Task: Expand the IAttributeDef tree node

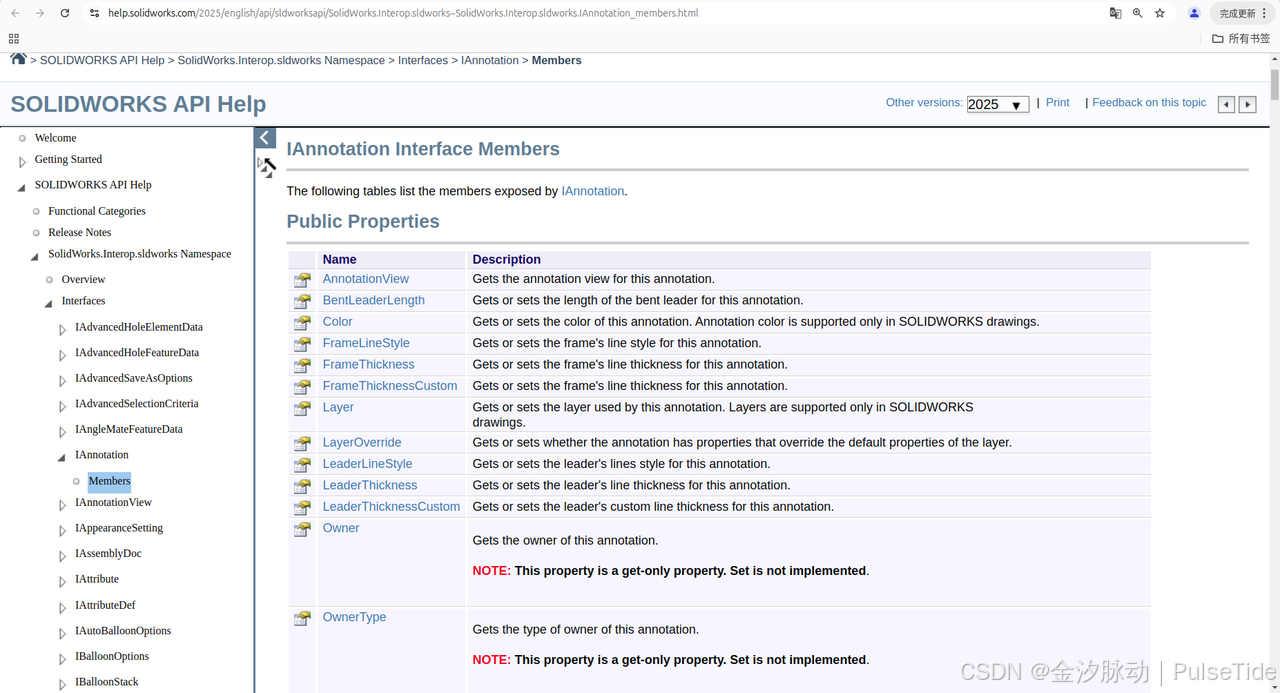Action: pyautogui.click(x=62, y=607)
